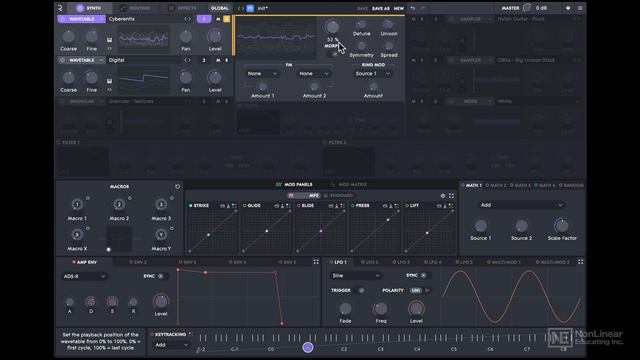The image size is (640, 360).
Task: Toggle the MORPH switch
Action: coord(334,53)
